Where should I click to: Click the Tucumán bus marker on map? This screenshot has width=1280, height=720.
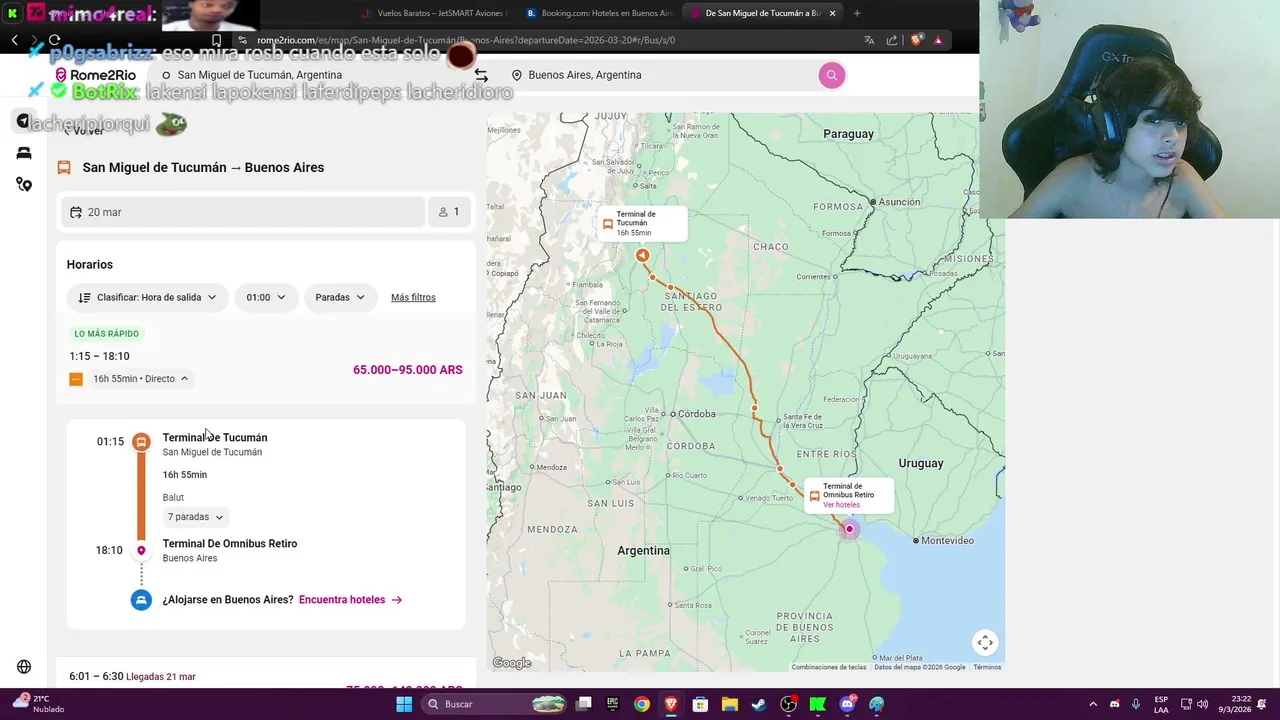(643, 256)
